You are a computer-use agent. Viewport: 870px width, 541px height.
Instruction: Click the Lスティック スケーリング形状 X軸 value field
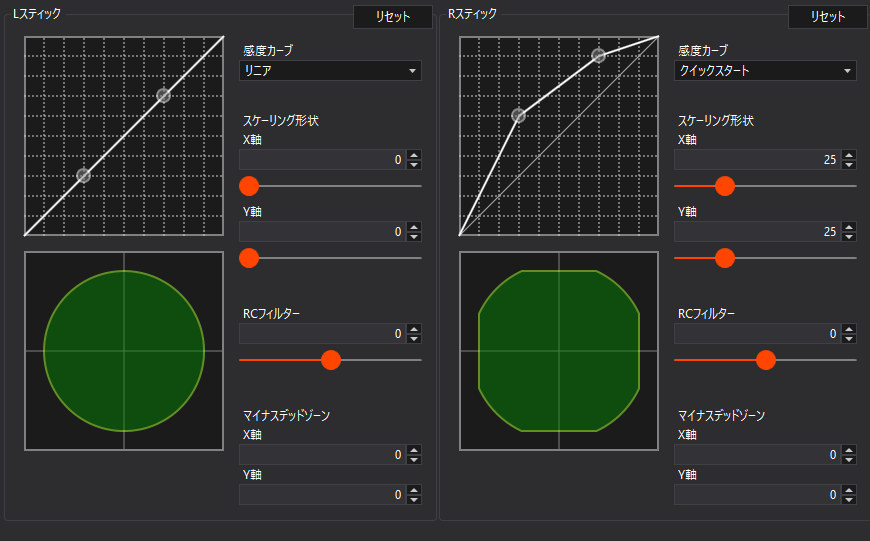(x=322, y=160)
